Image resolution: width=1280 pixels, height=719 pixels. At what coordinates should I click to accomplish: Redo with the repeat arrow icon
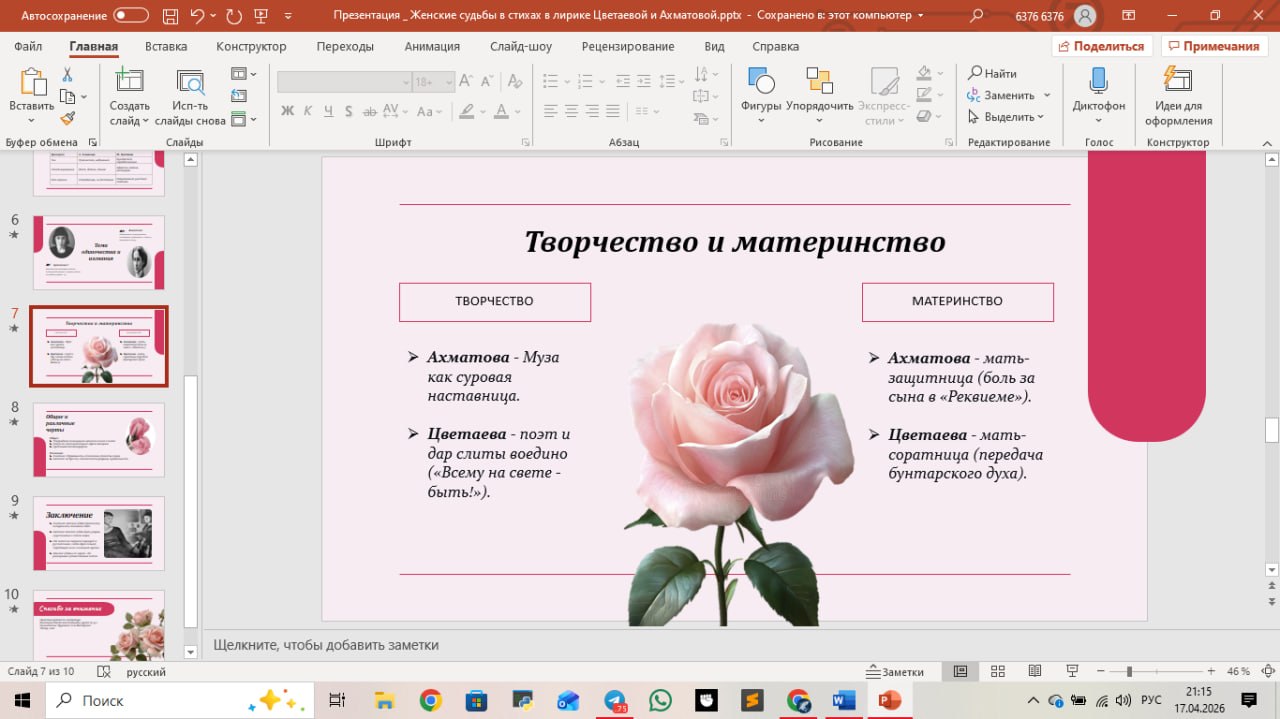click(x=234, y=15)
